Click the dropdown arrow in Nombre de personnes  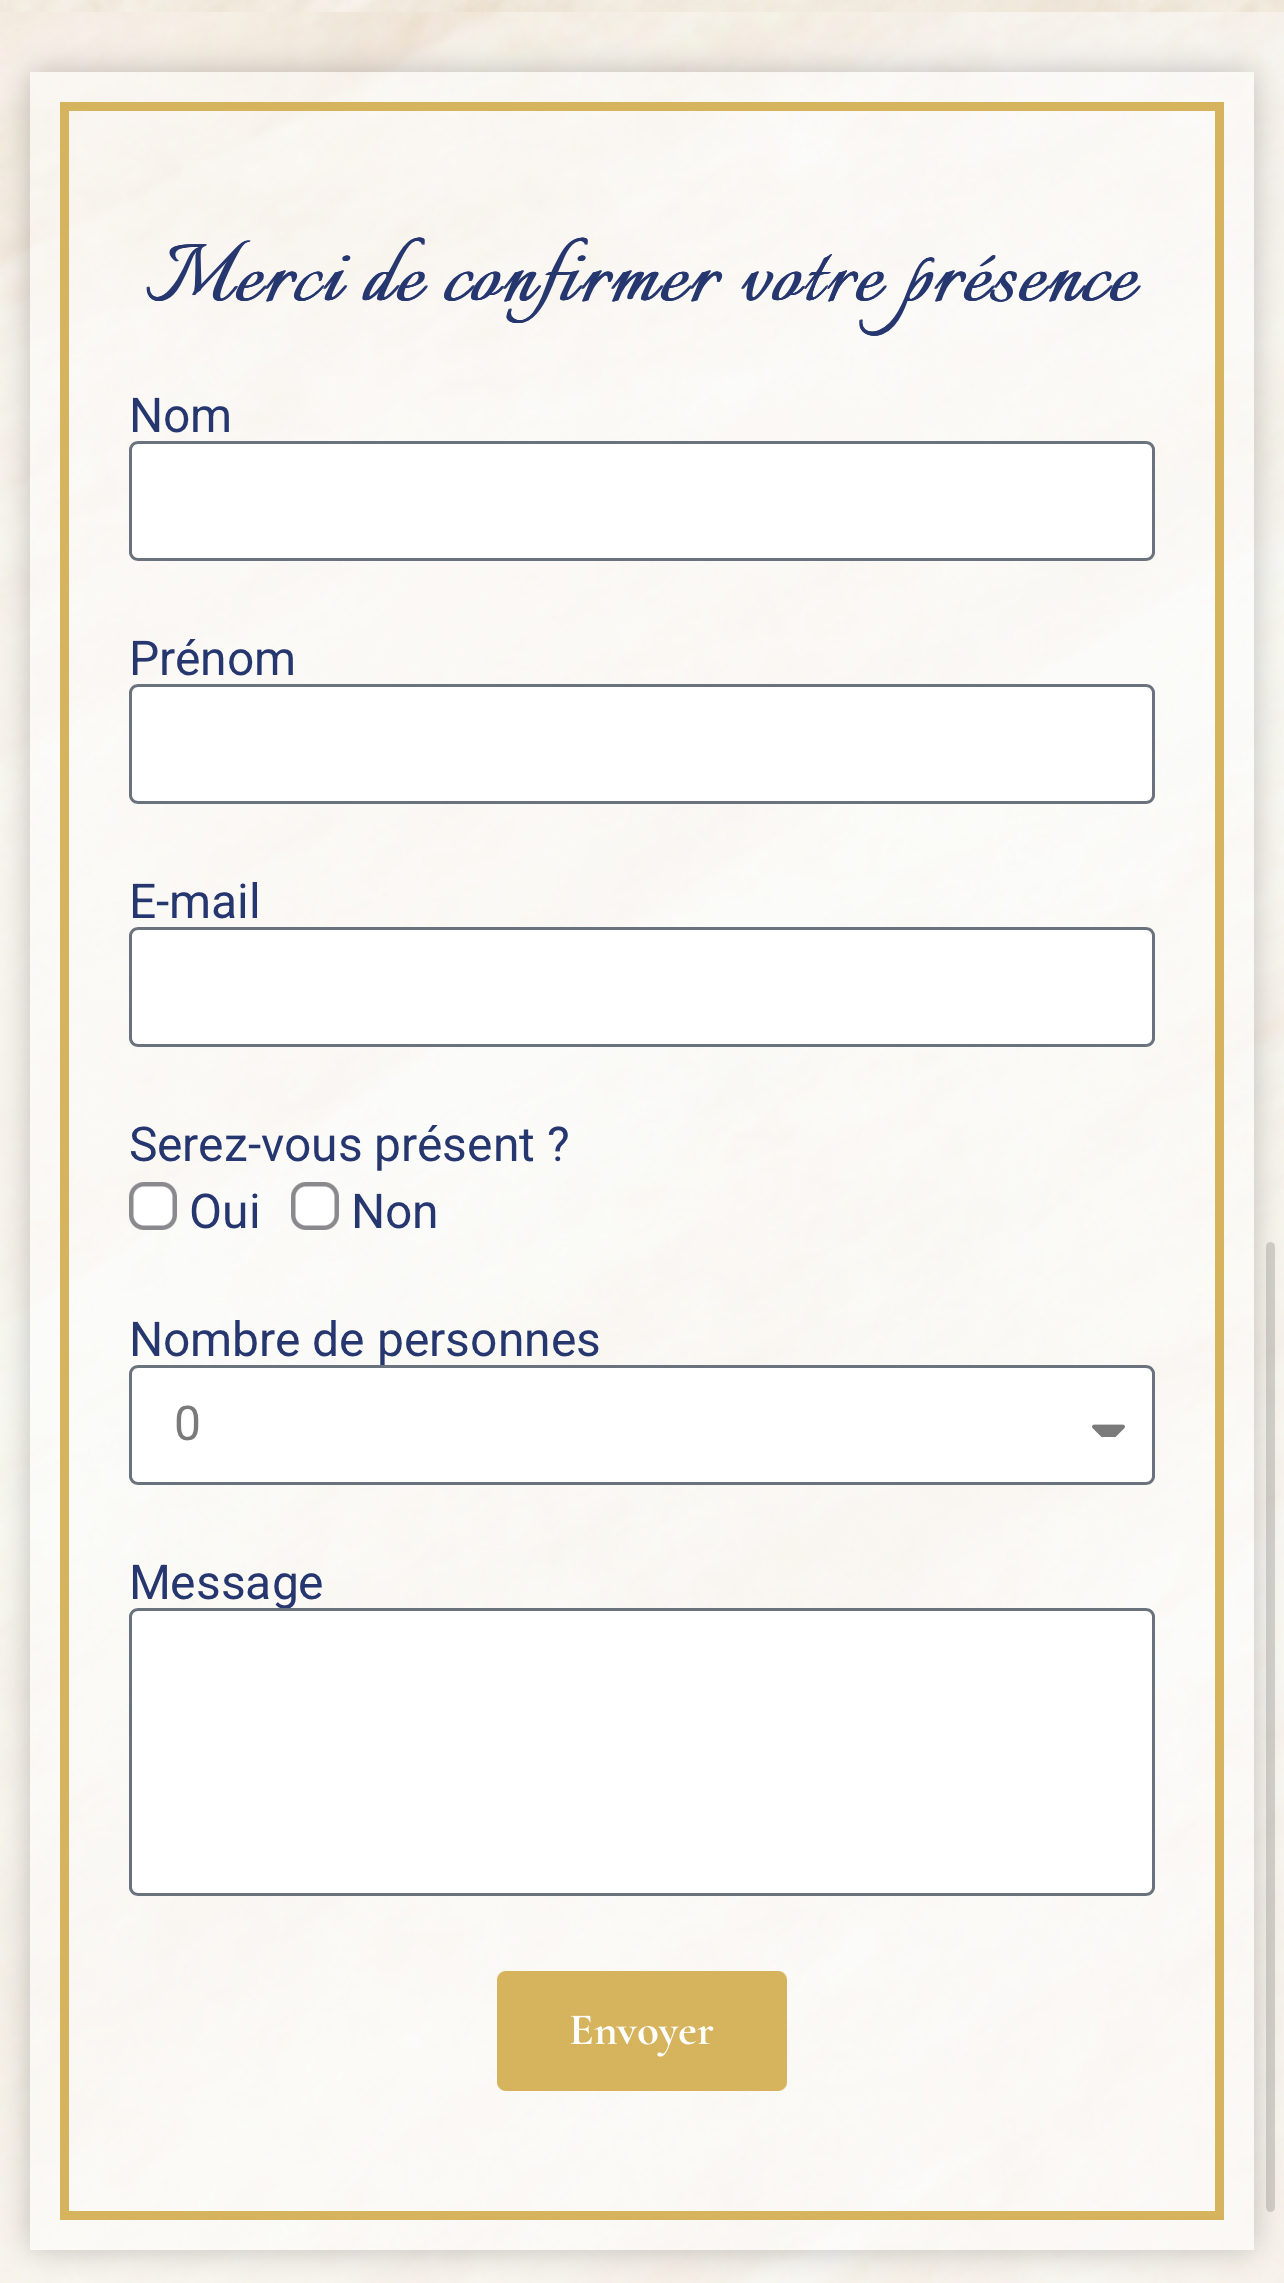(1107, 1429)
